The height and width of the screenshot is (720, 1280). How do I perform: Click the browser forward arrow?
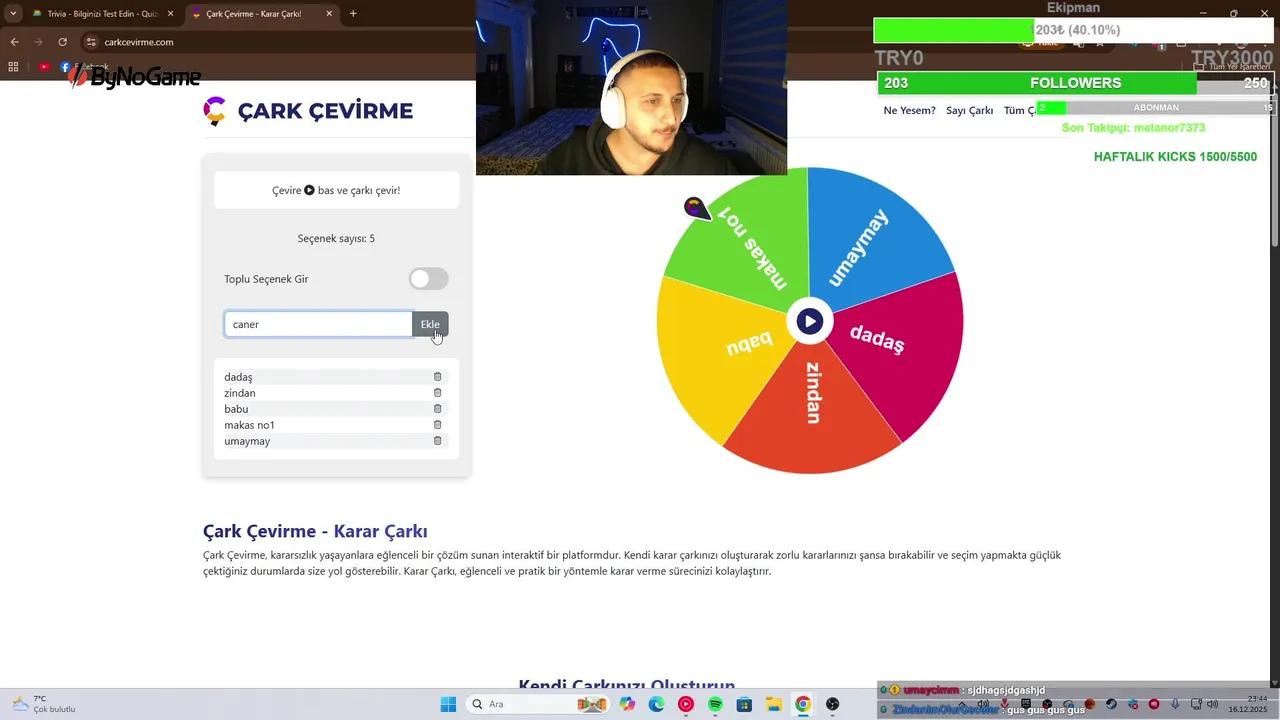pyautogui.click(x=38, y=42)
